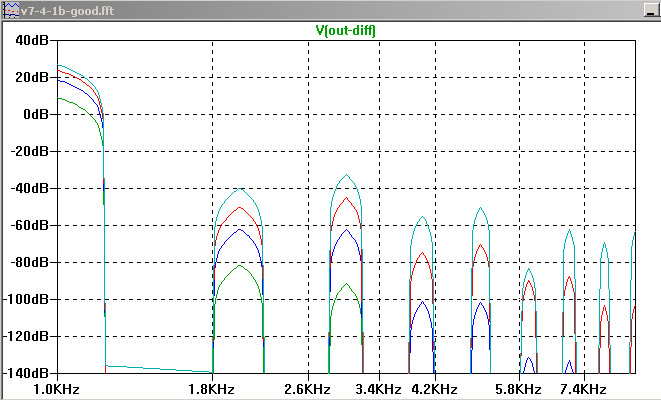661x400 pixels.
Task: Click the -100dB vertical axis label
Action: click(26, 299)
